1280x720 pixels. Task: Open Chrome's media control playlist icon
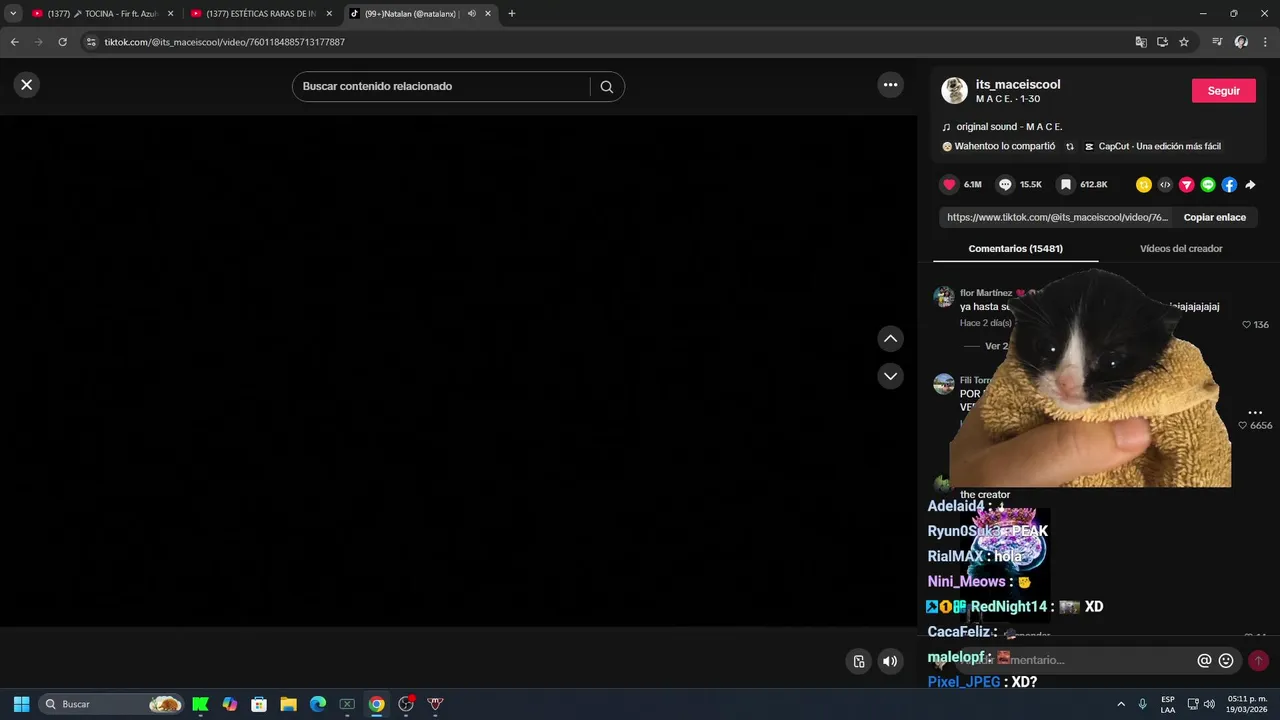click(x=1217, y=42)
